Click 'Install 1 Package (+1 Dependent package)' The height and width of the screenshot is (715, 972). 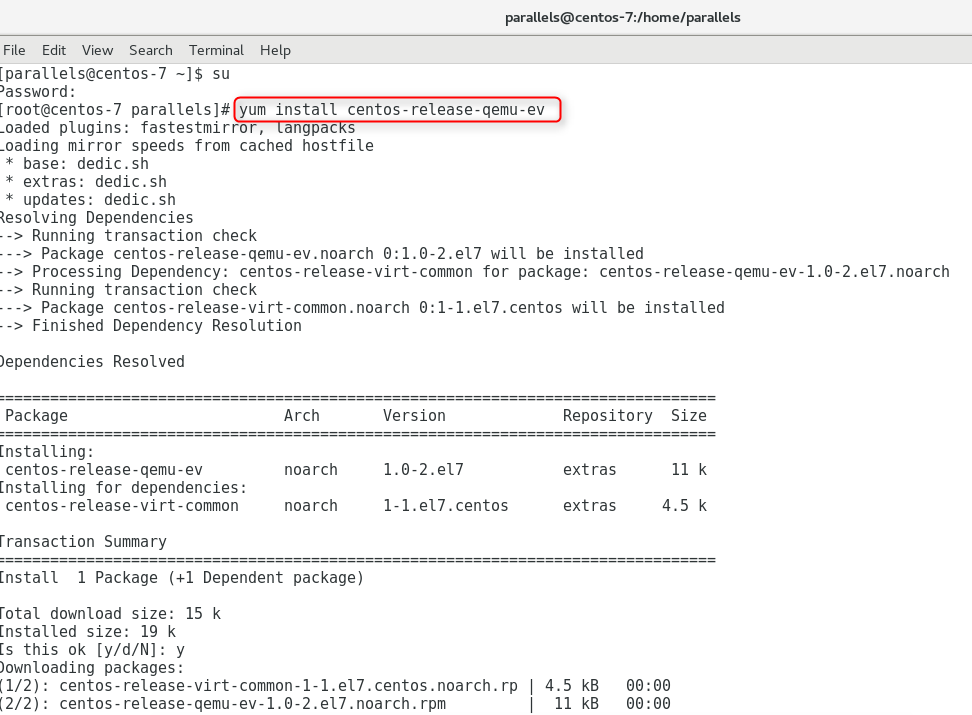point(182,577)
